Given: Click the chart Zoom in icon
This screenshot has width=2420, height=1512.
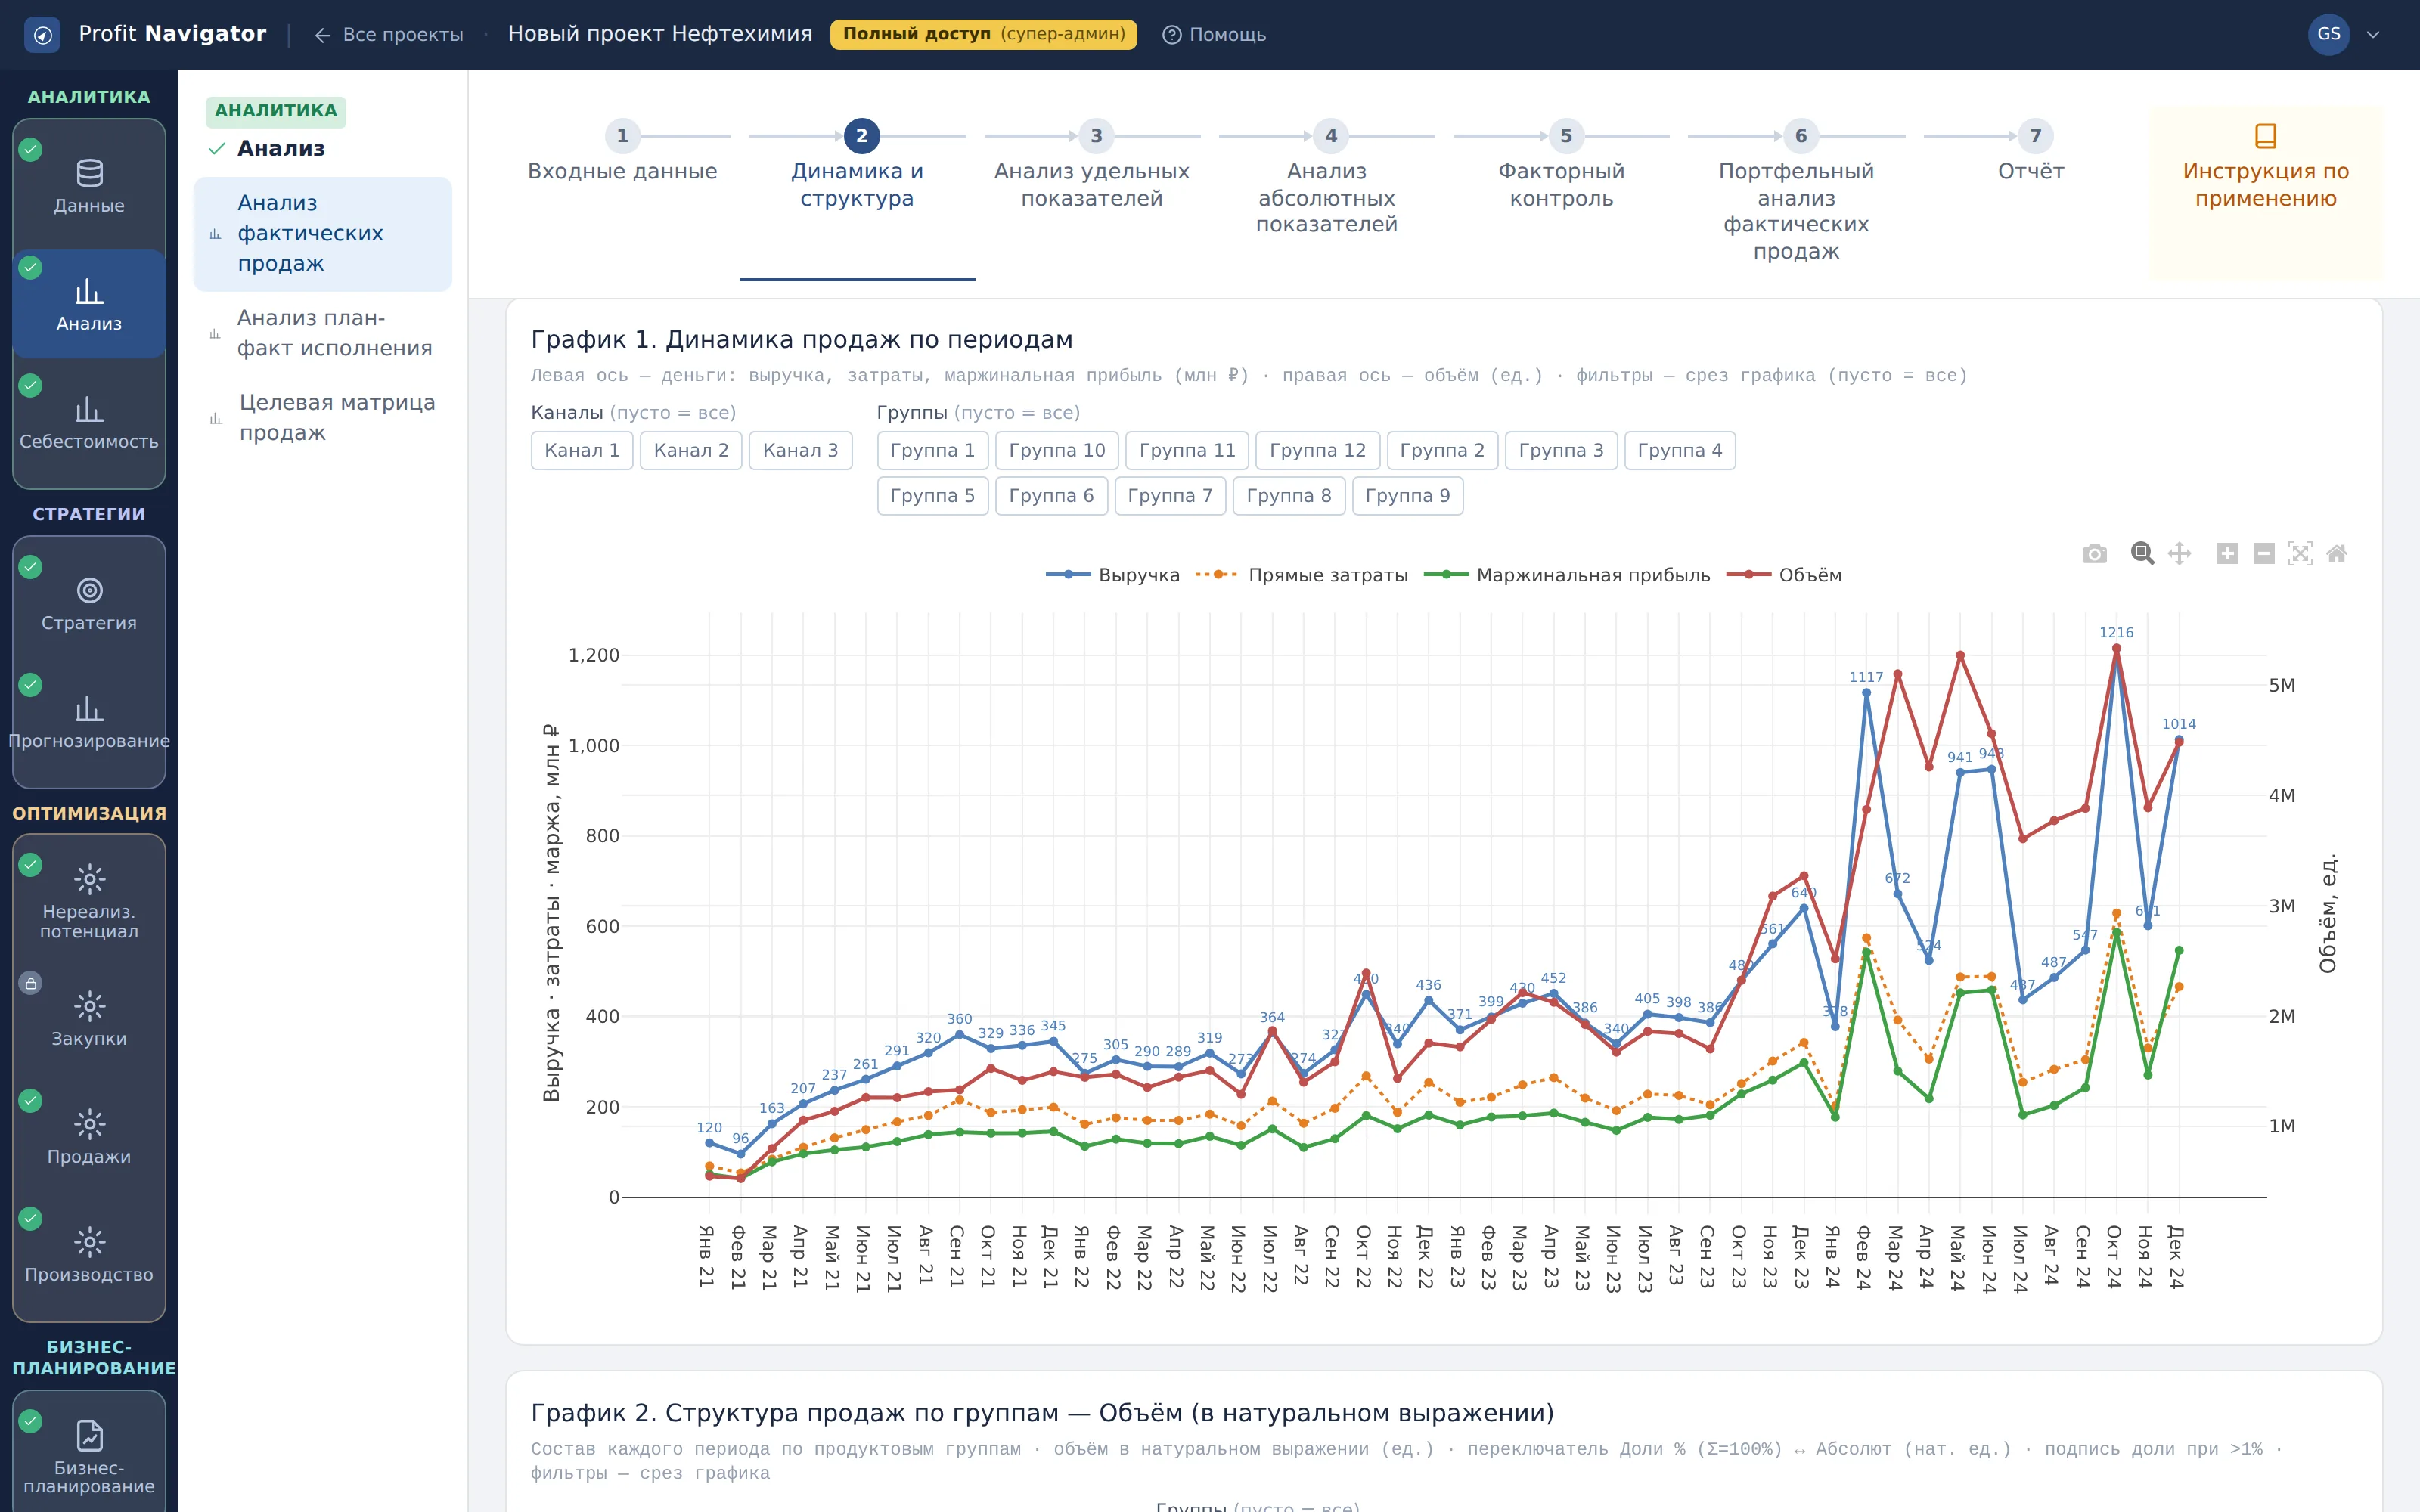Looking at the screenshot, I should pyautogui.click(x=2227, y=554).
